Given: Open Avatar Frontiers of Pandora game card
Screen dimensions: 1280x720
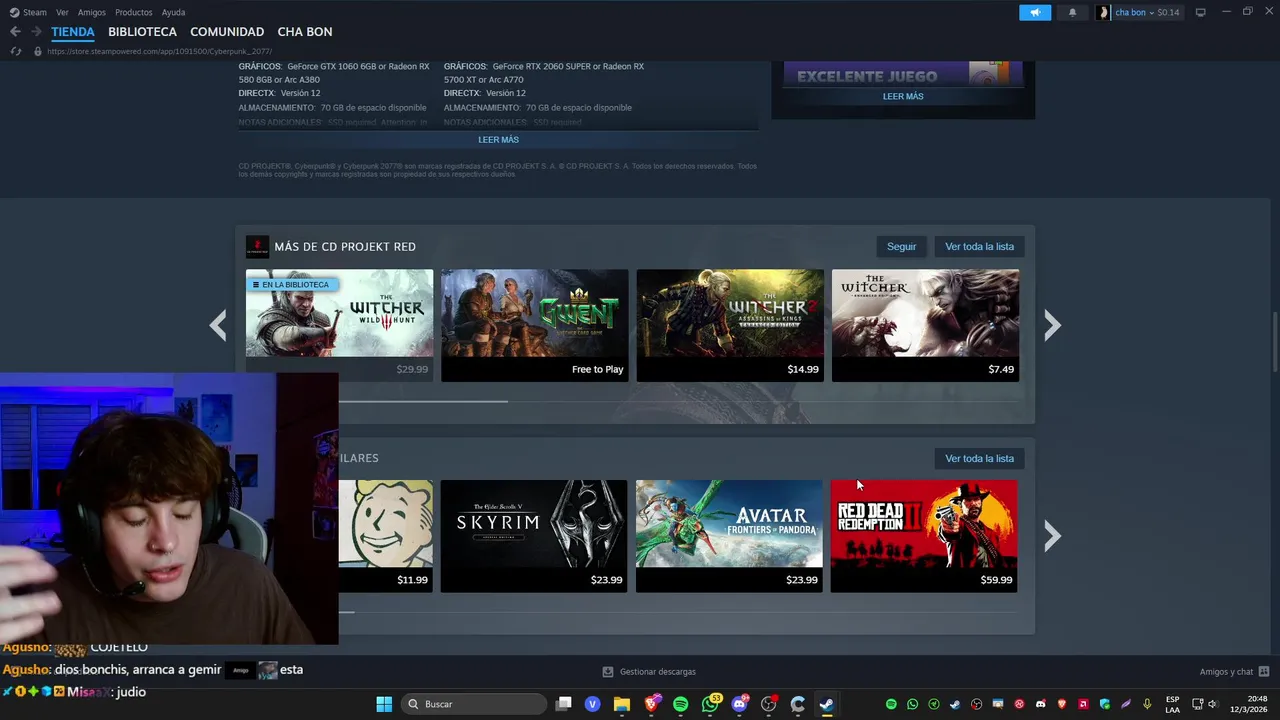Looking at the screenshot, I should [x=729, y=536].
